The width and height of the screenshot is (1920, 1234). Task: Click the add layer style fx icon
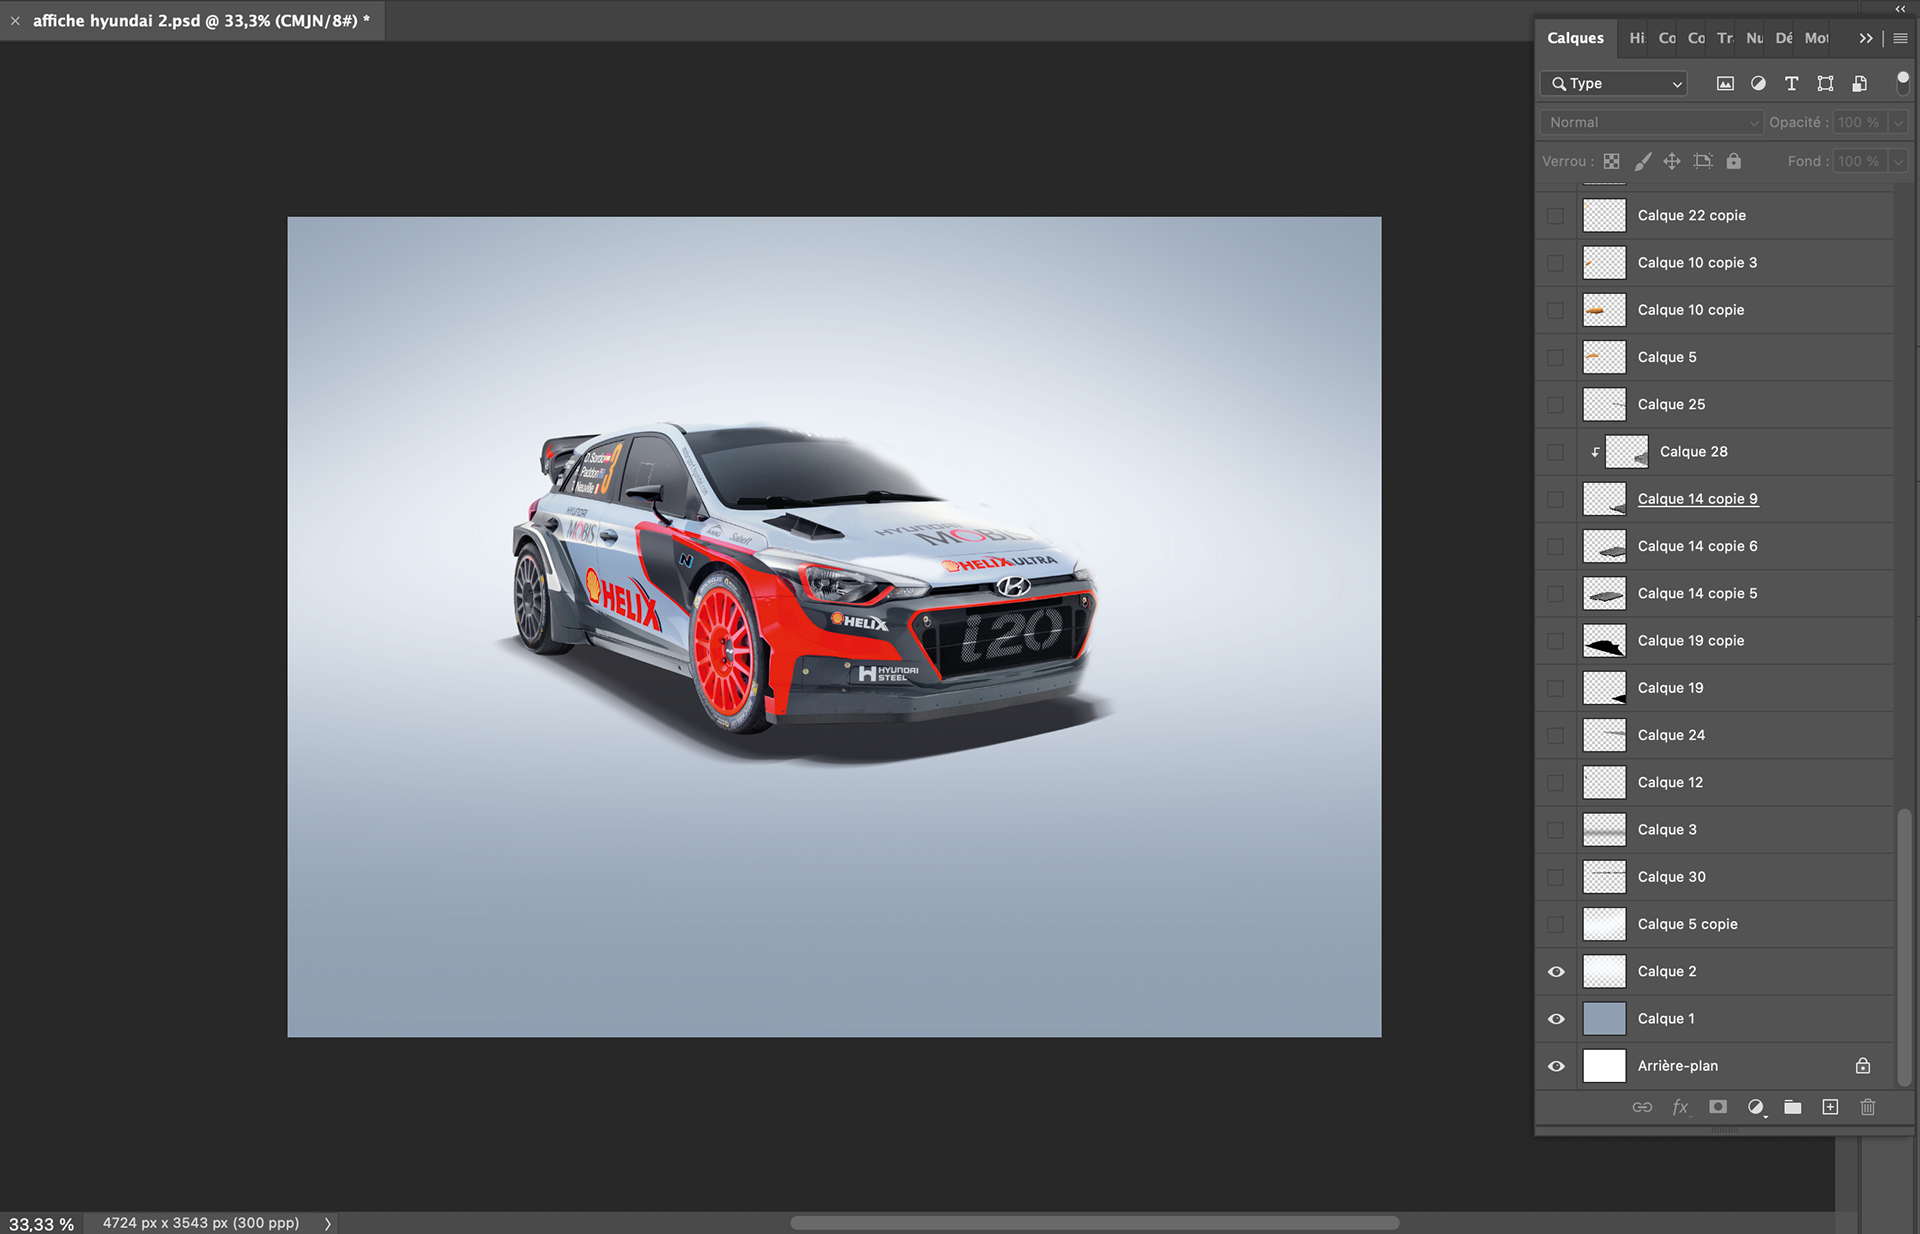[x=1680, y=1107]
